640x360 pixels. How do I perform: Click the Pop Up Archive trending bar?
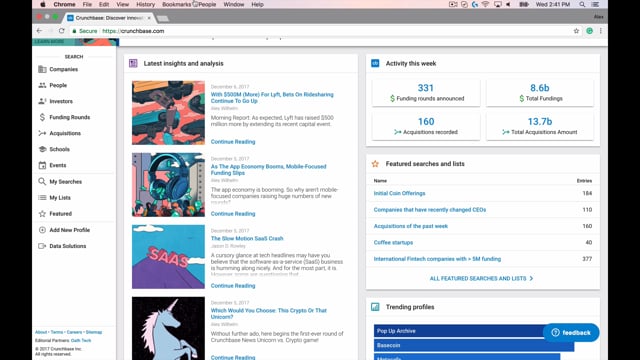click(x=460, y=331)
